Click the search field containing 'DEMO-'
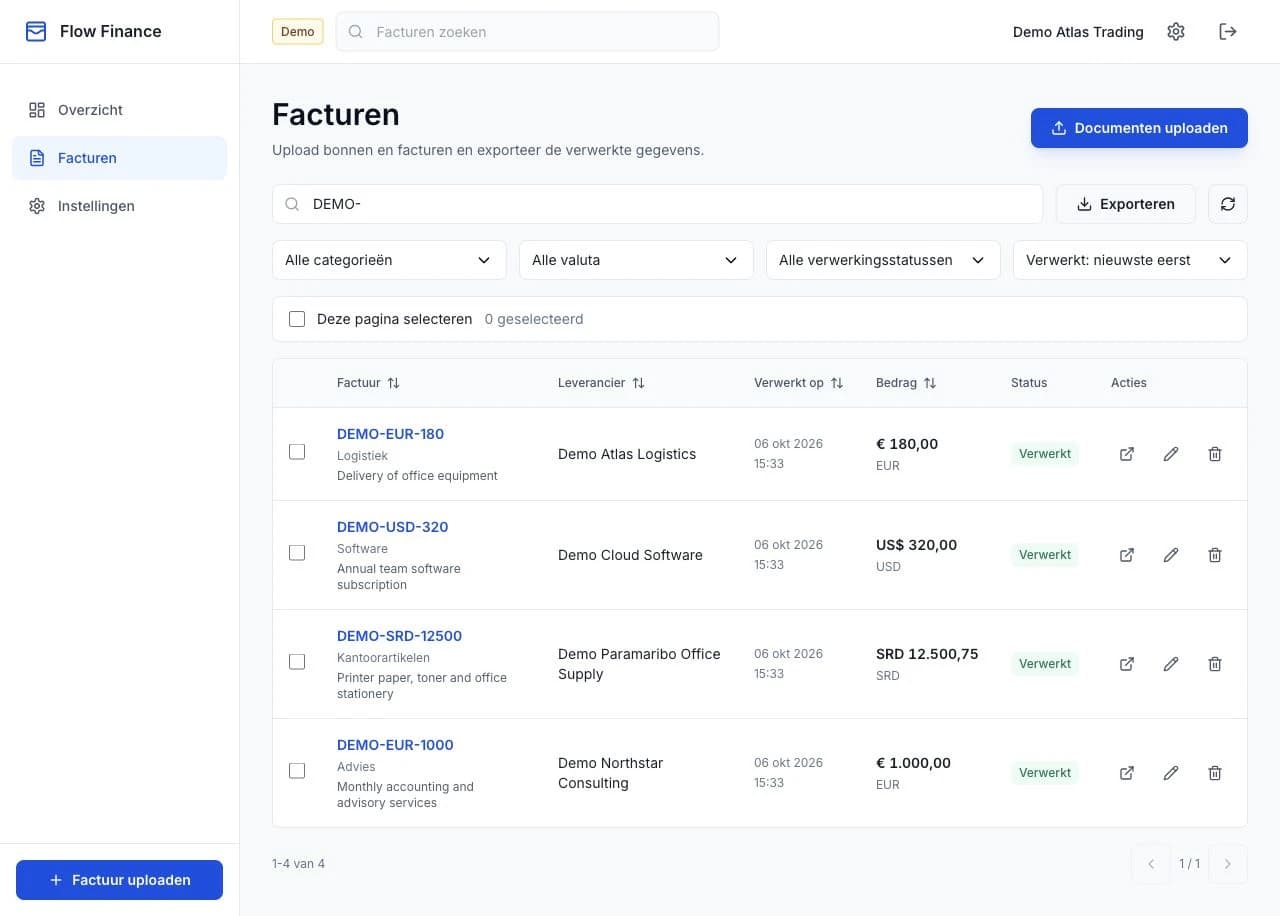 (x=657, y=204)
